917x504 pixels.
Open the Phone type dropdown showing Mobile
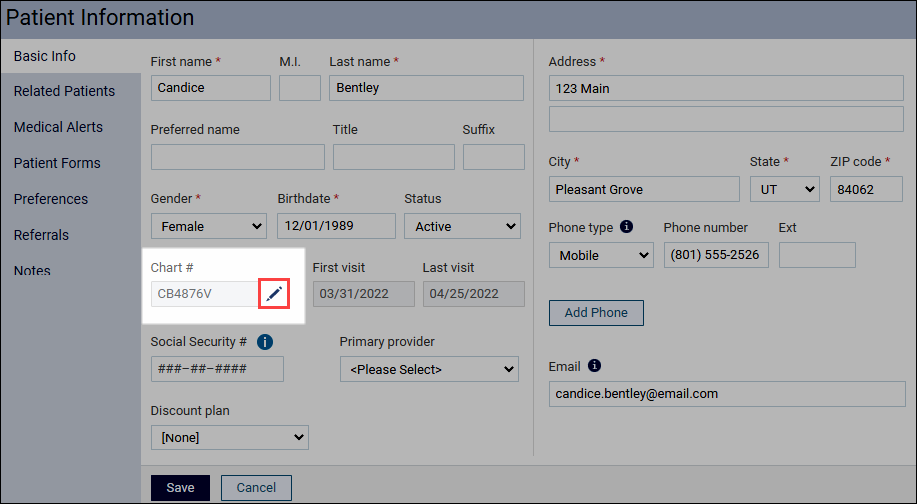[x=601, y=256]
